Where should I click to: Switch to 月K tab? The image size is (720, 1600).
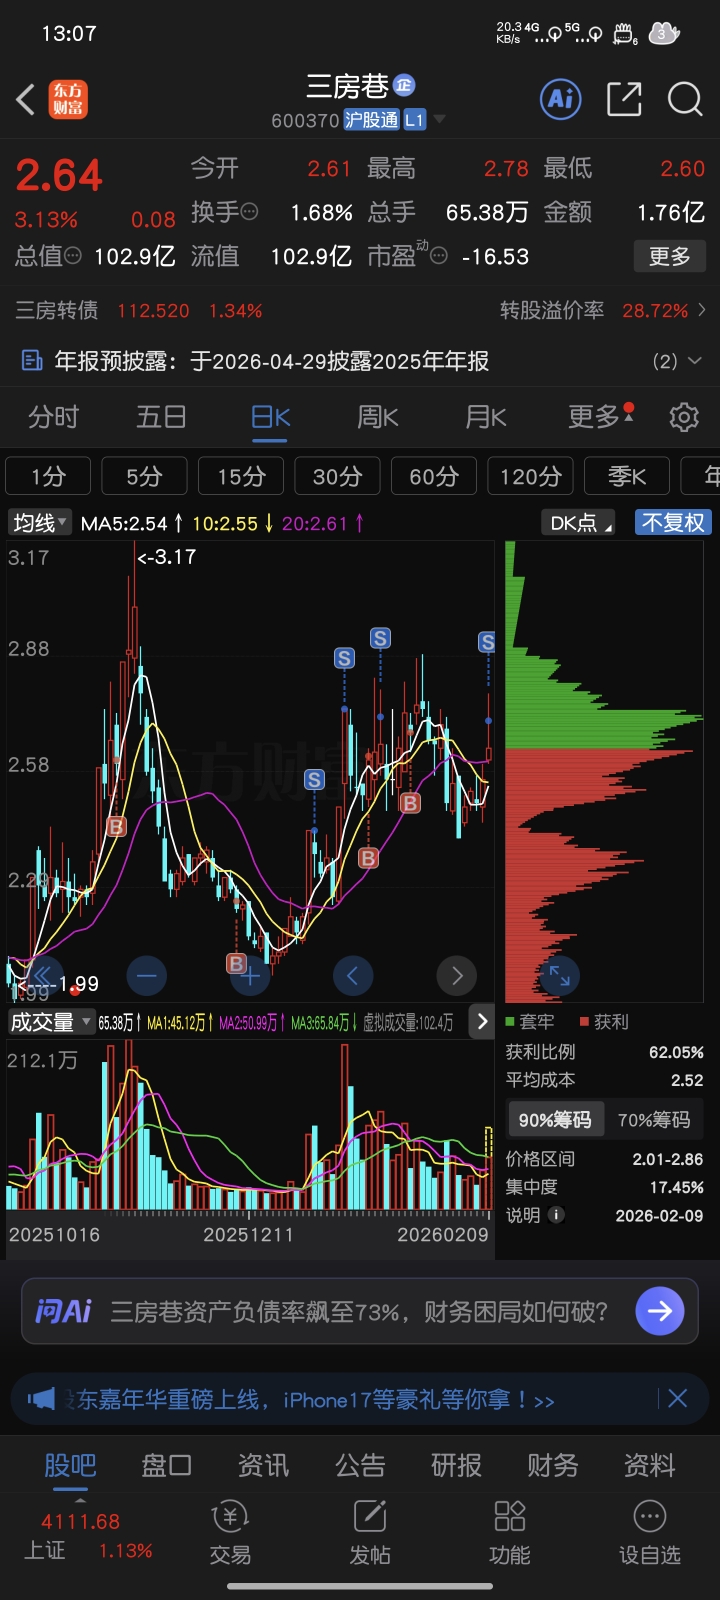click(x=486, y=416)
